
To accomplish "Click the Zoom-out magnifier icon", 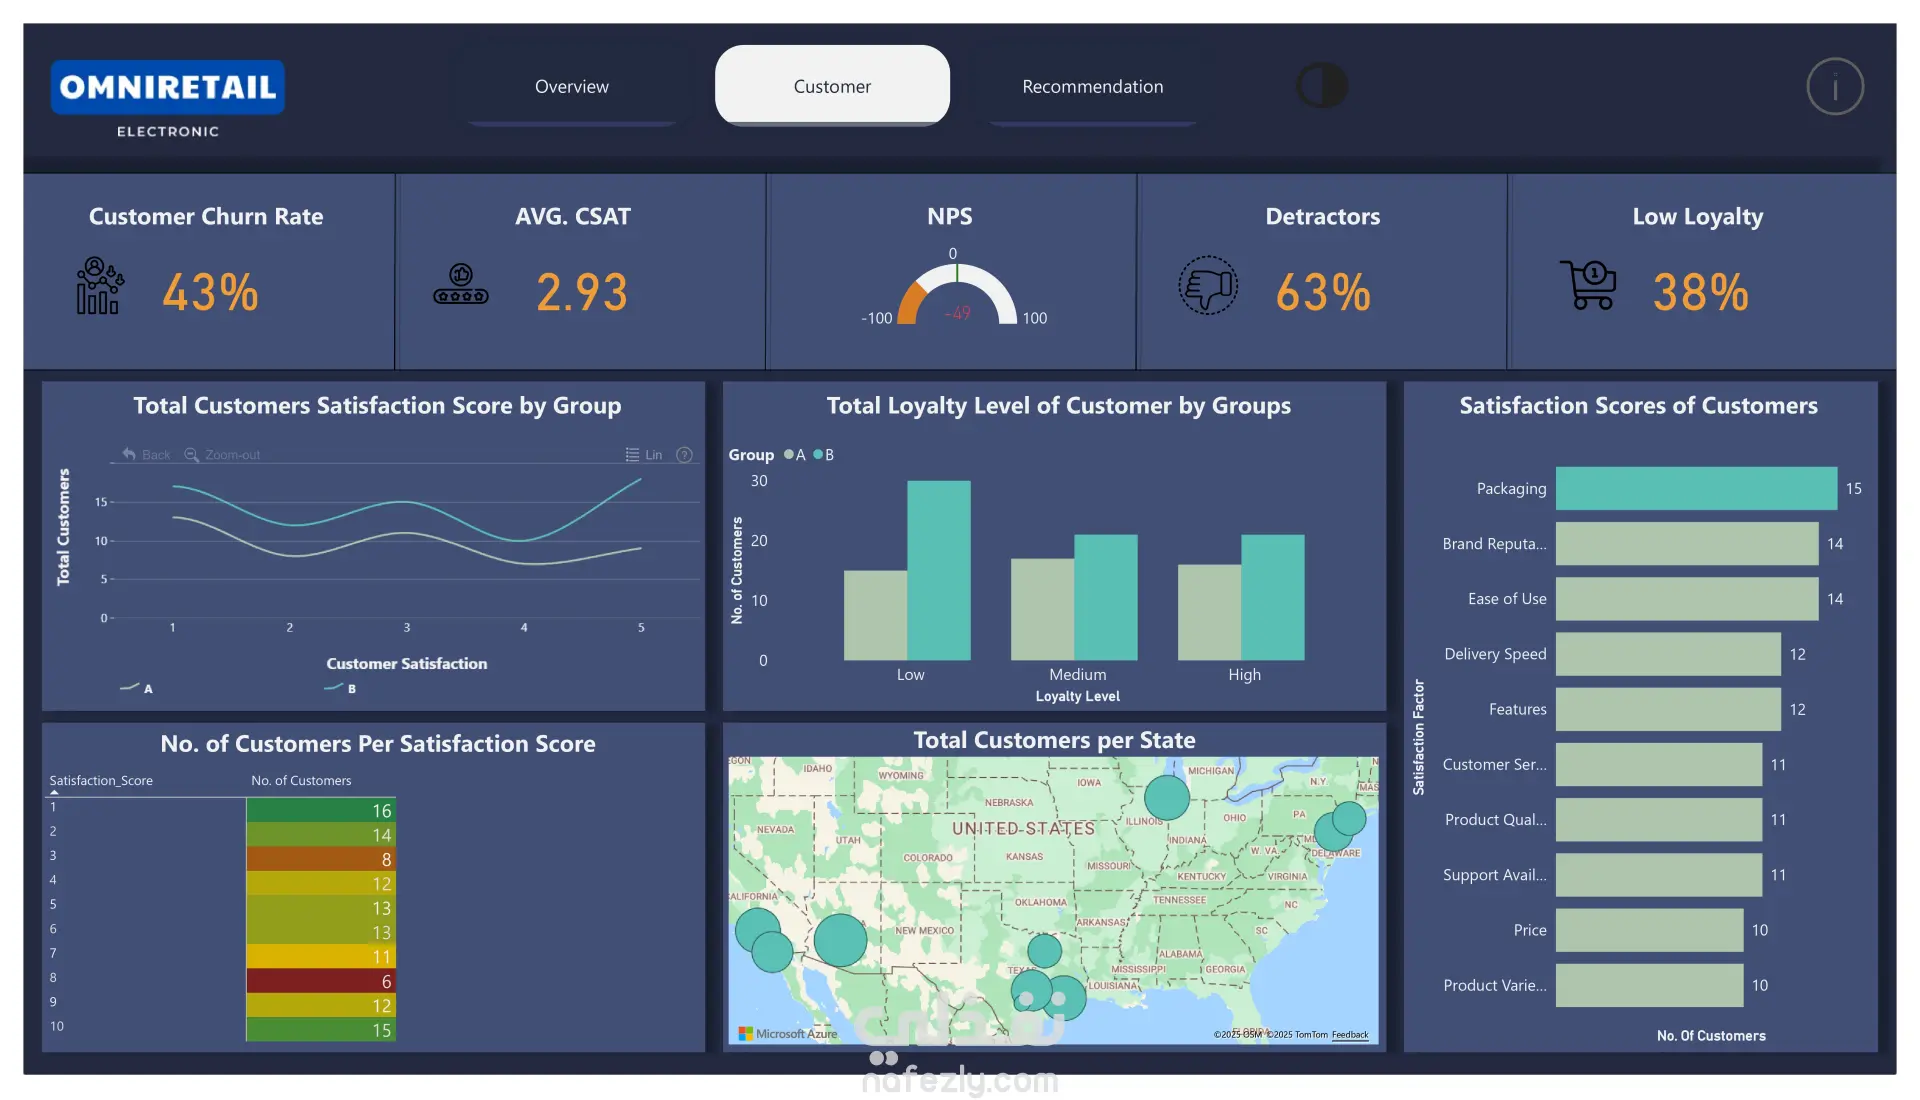I will pos(191,454).
